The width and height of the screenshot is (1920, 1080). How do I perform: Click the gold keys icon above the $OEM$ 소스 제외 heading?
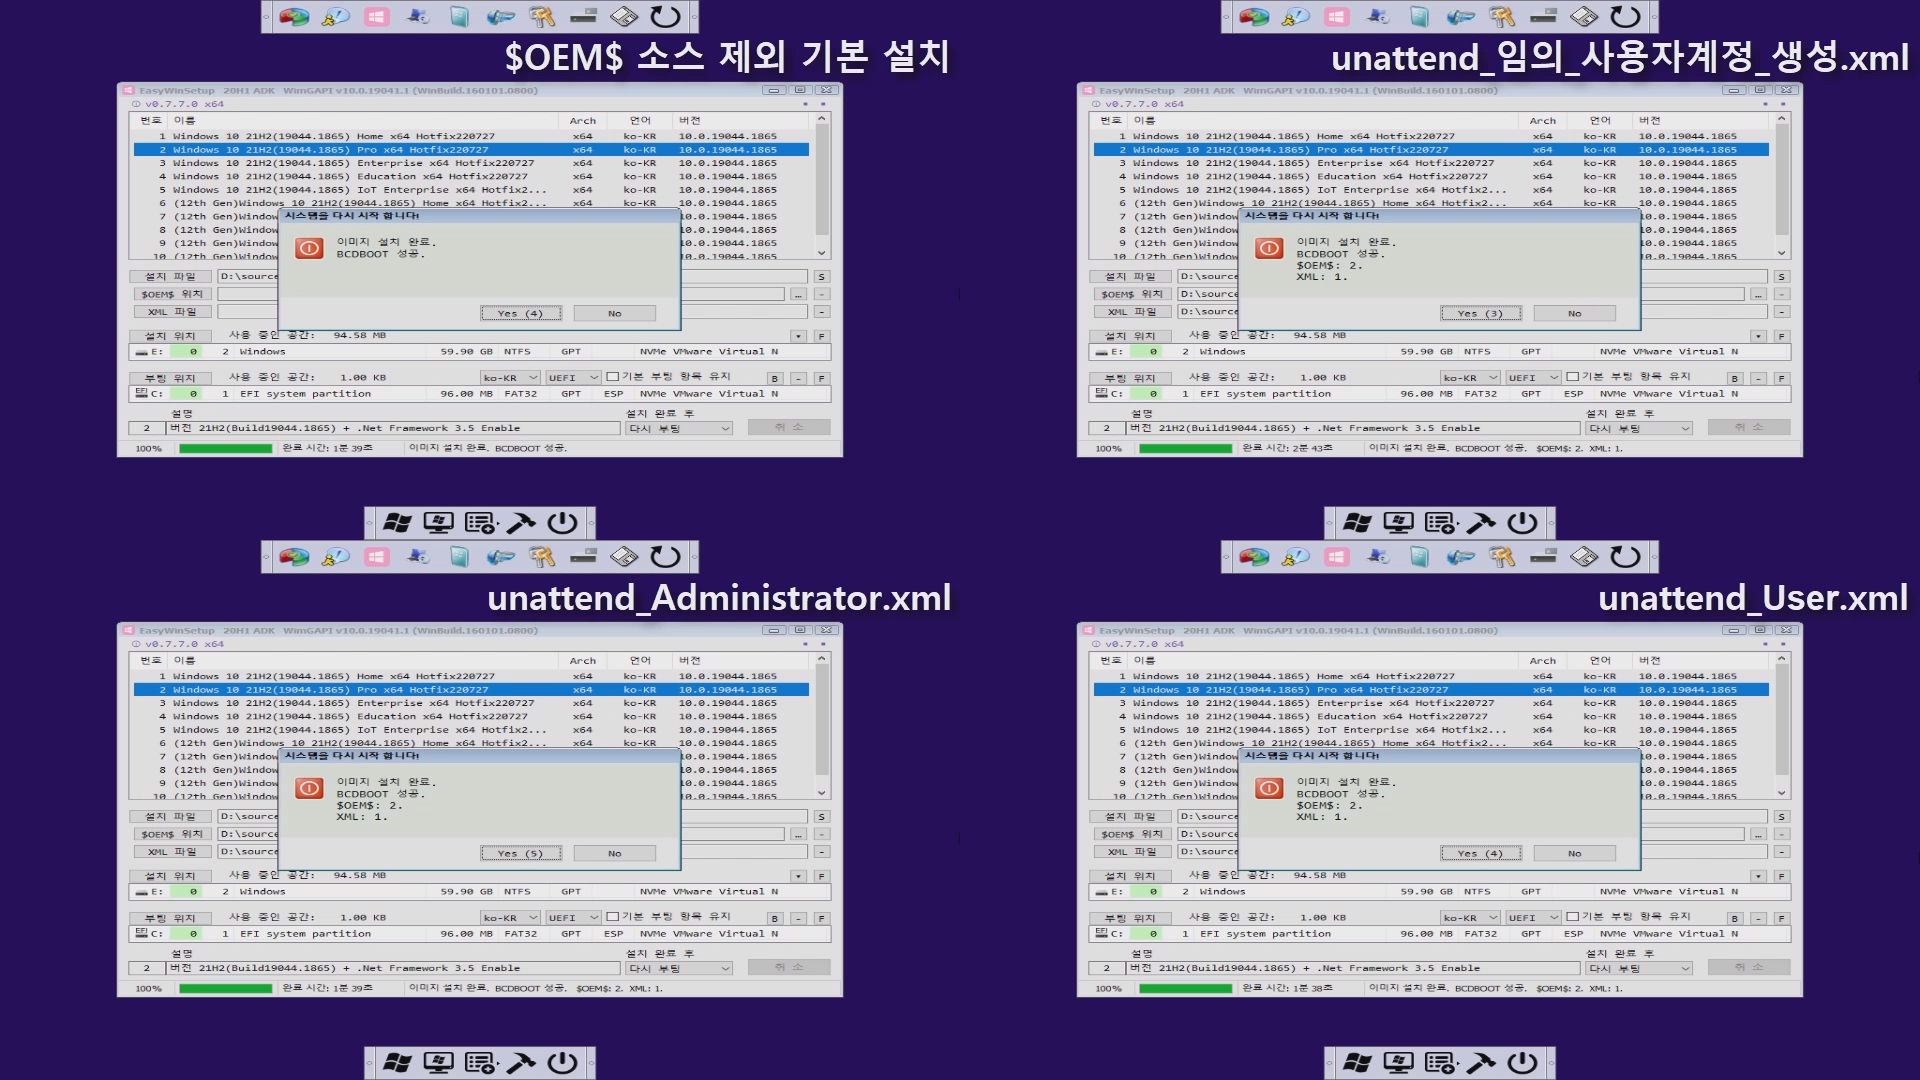[x=541, y=17]
